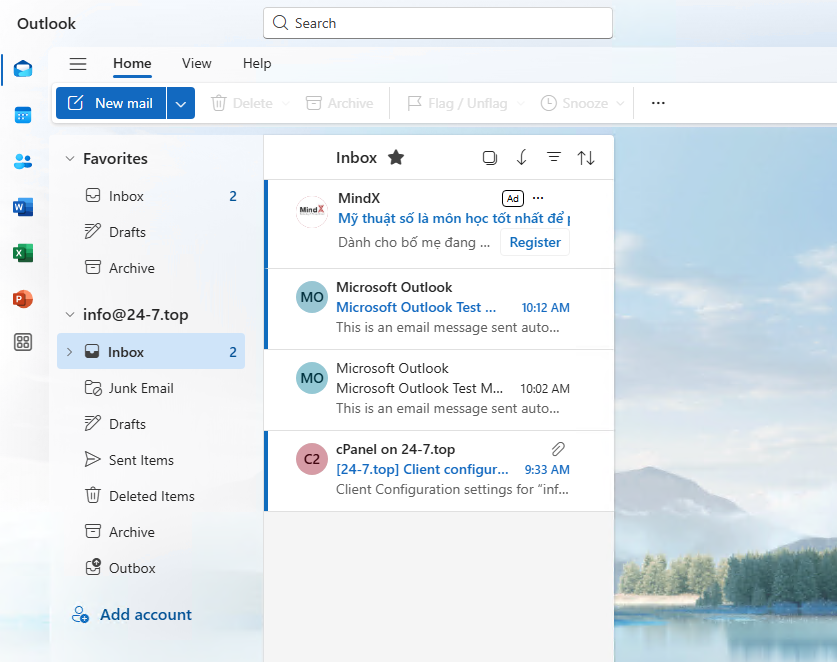This screenshot has height=662, width=837.
Task: Click the Search input box
Action: (438, 23)
